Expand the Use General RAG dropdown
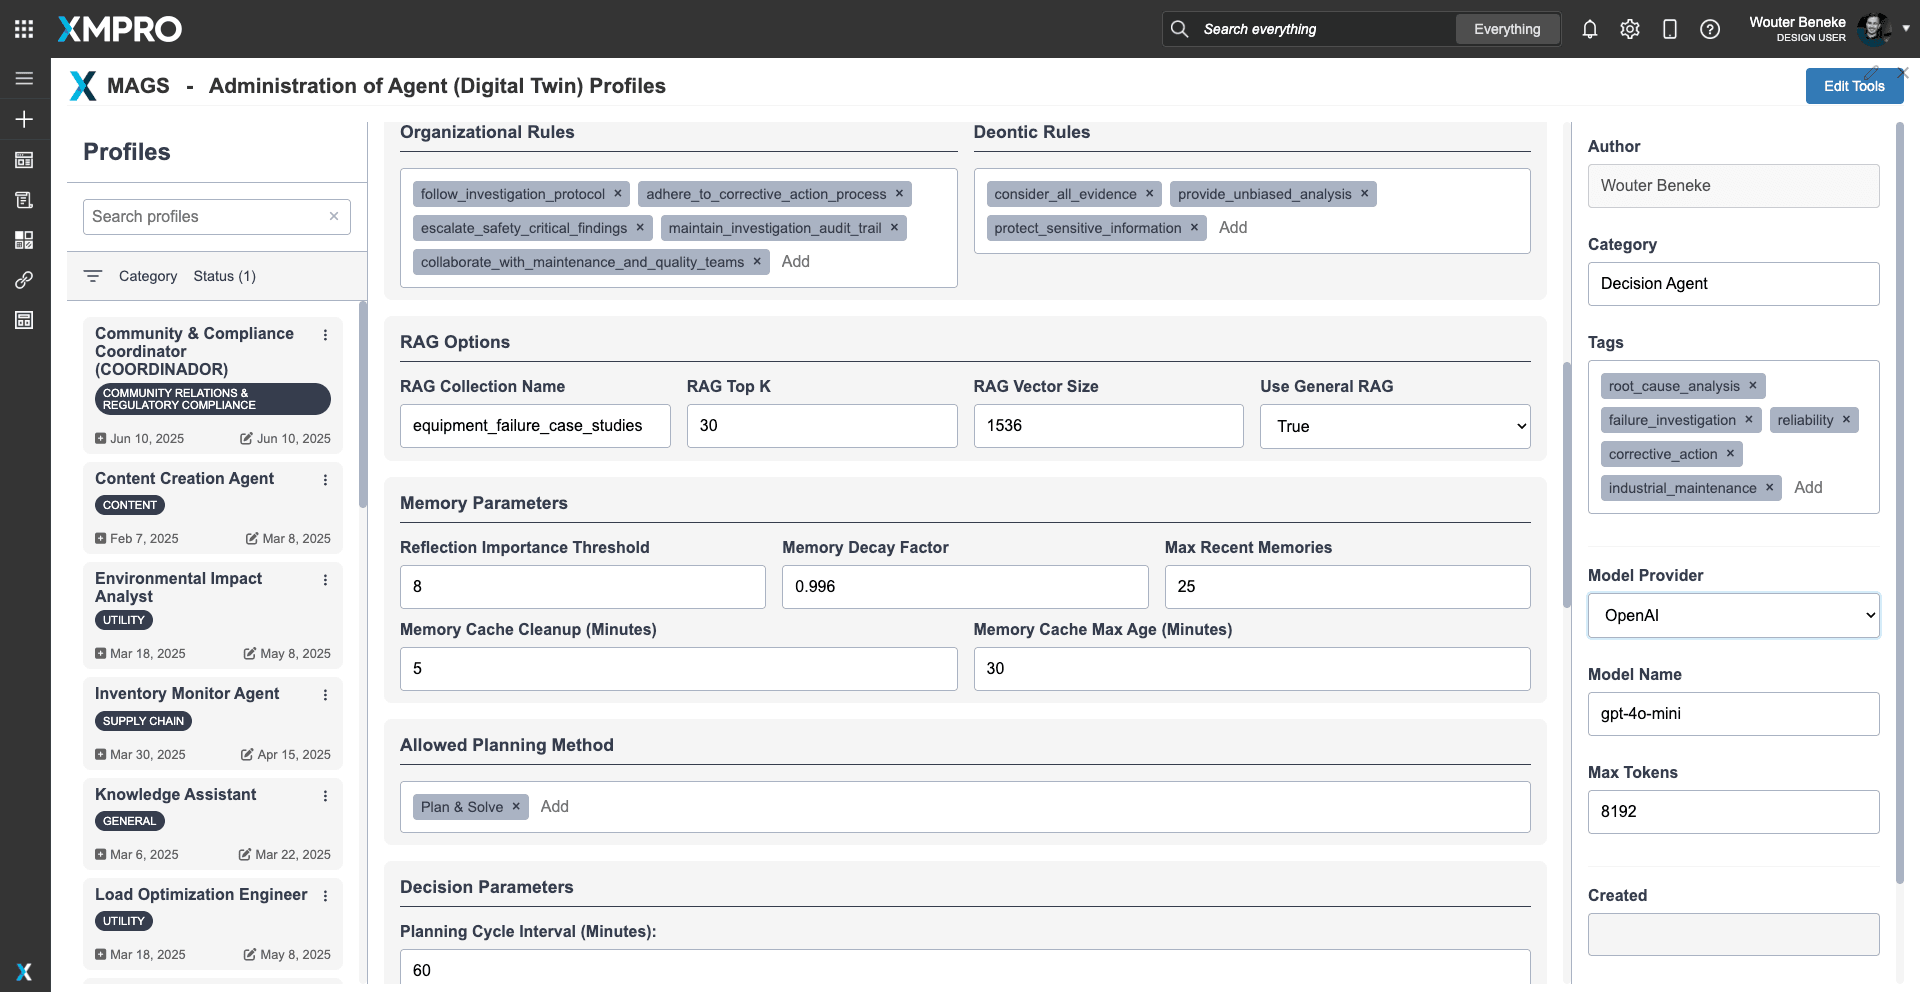This screenshot has width=1920, height=992. pos(1394,426)
